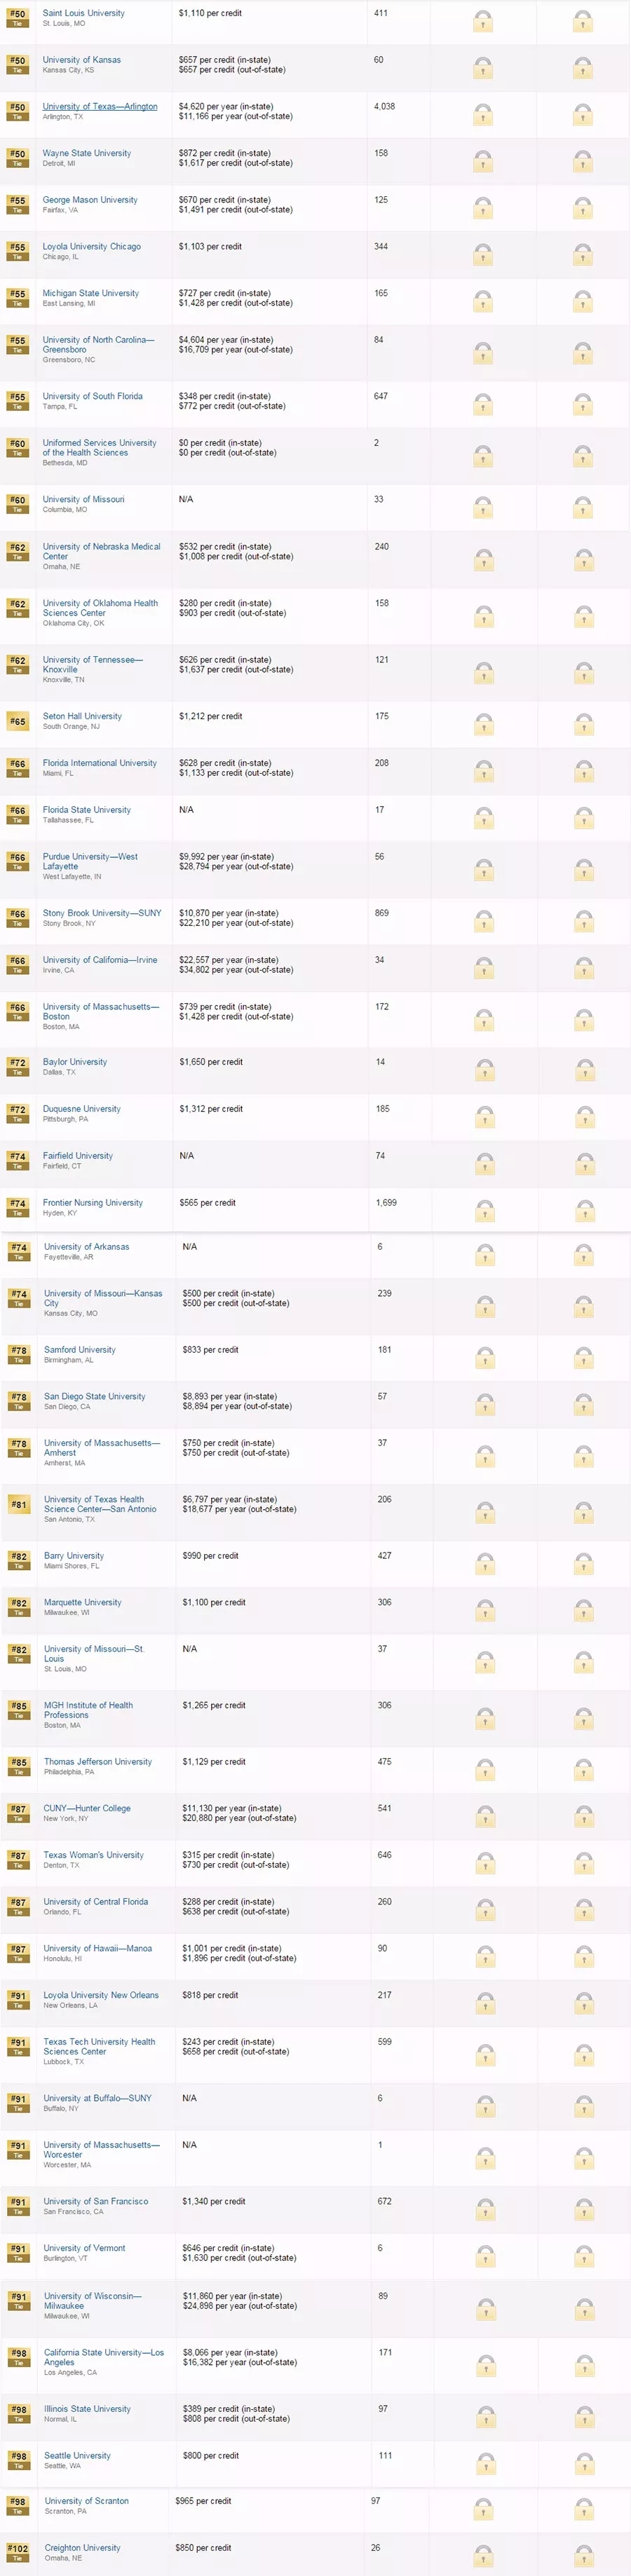Click the right lock icon for University of South Florida
The height and width of the screenshot is (2576, 631).
(583, 404)
